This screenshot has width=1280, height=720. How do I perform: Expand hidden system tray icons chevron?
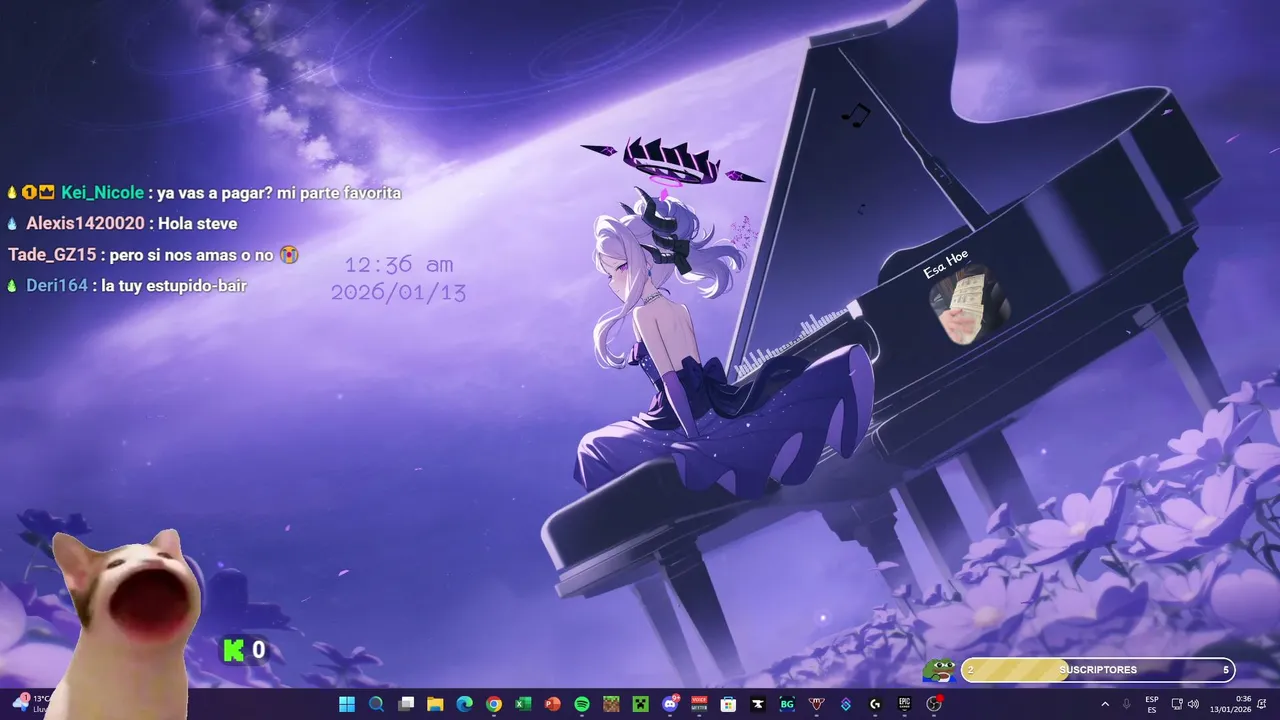coord(1105,704)
